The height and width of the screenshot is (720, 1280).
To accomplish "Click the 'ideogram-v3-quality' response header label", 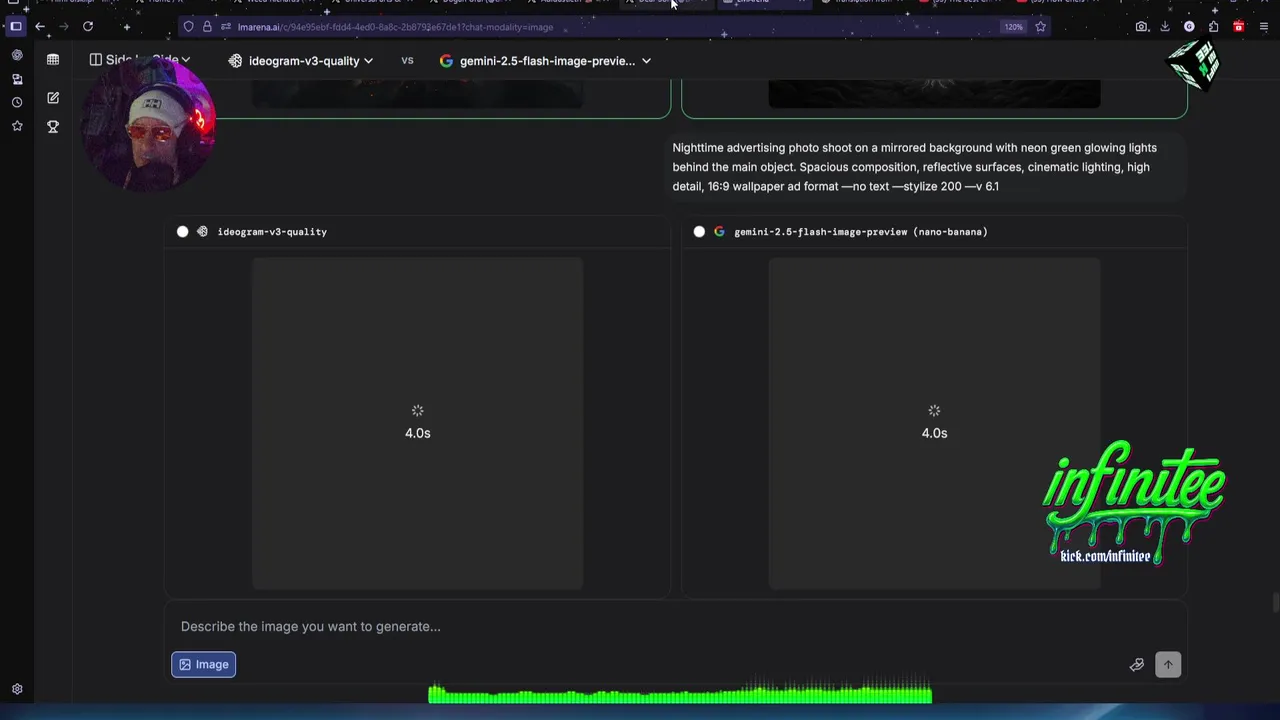I will pos(272,232).
